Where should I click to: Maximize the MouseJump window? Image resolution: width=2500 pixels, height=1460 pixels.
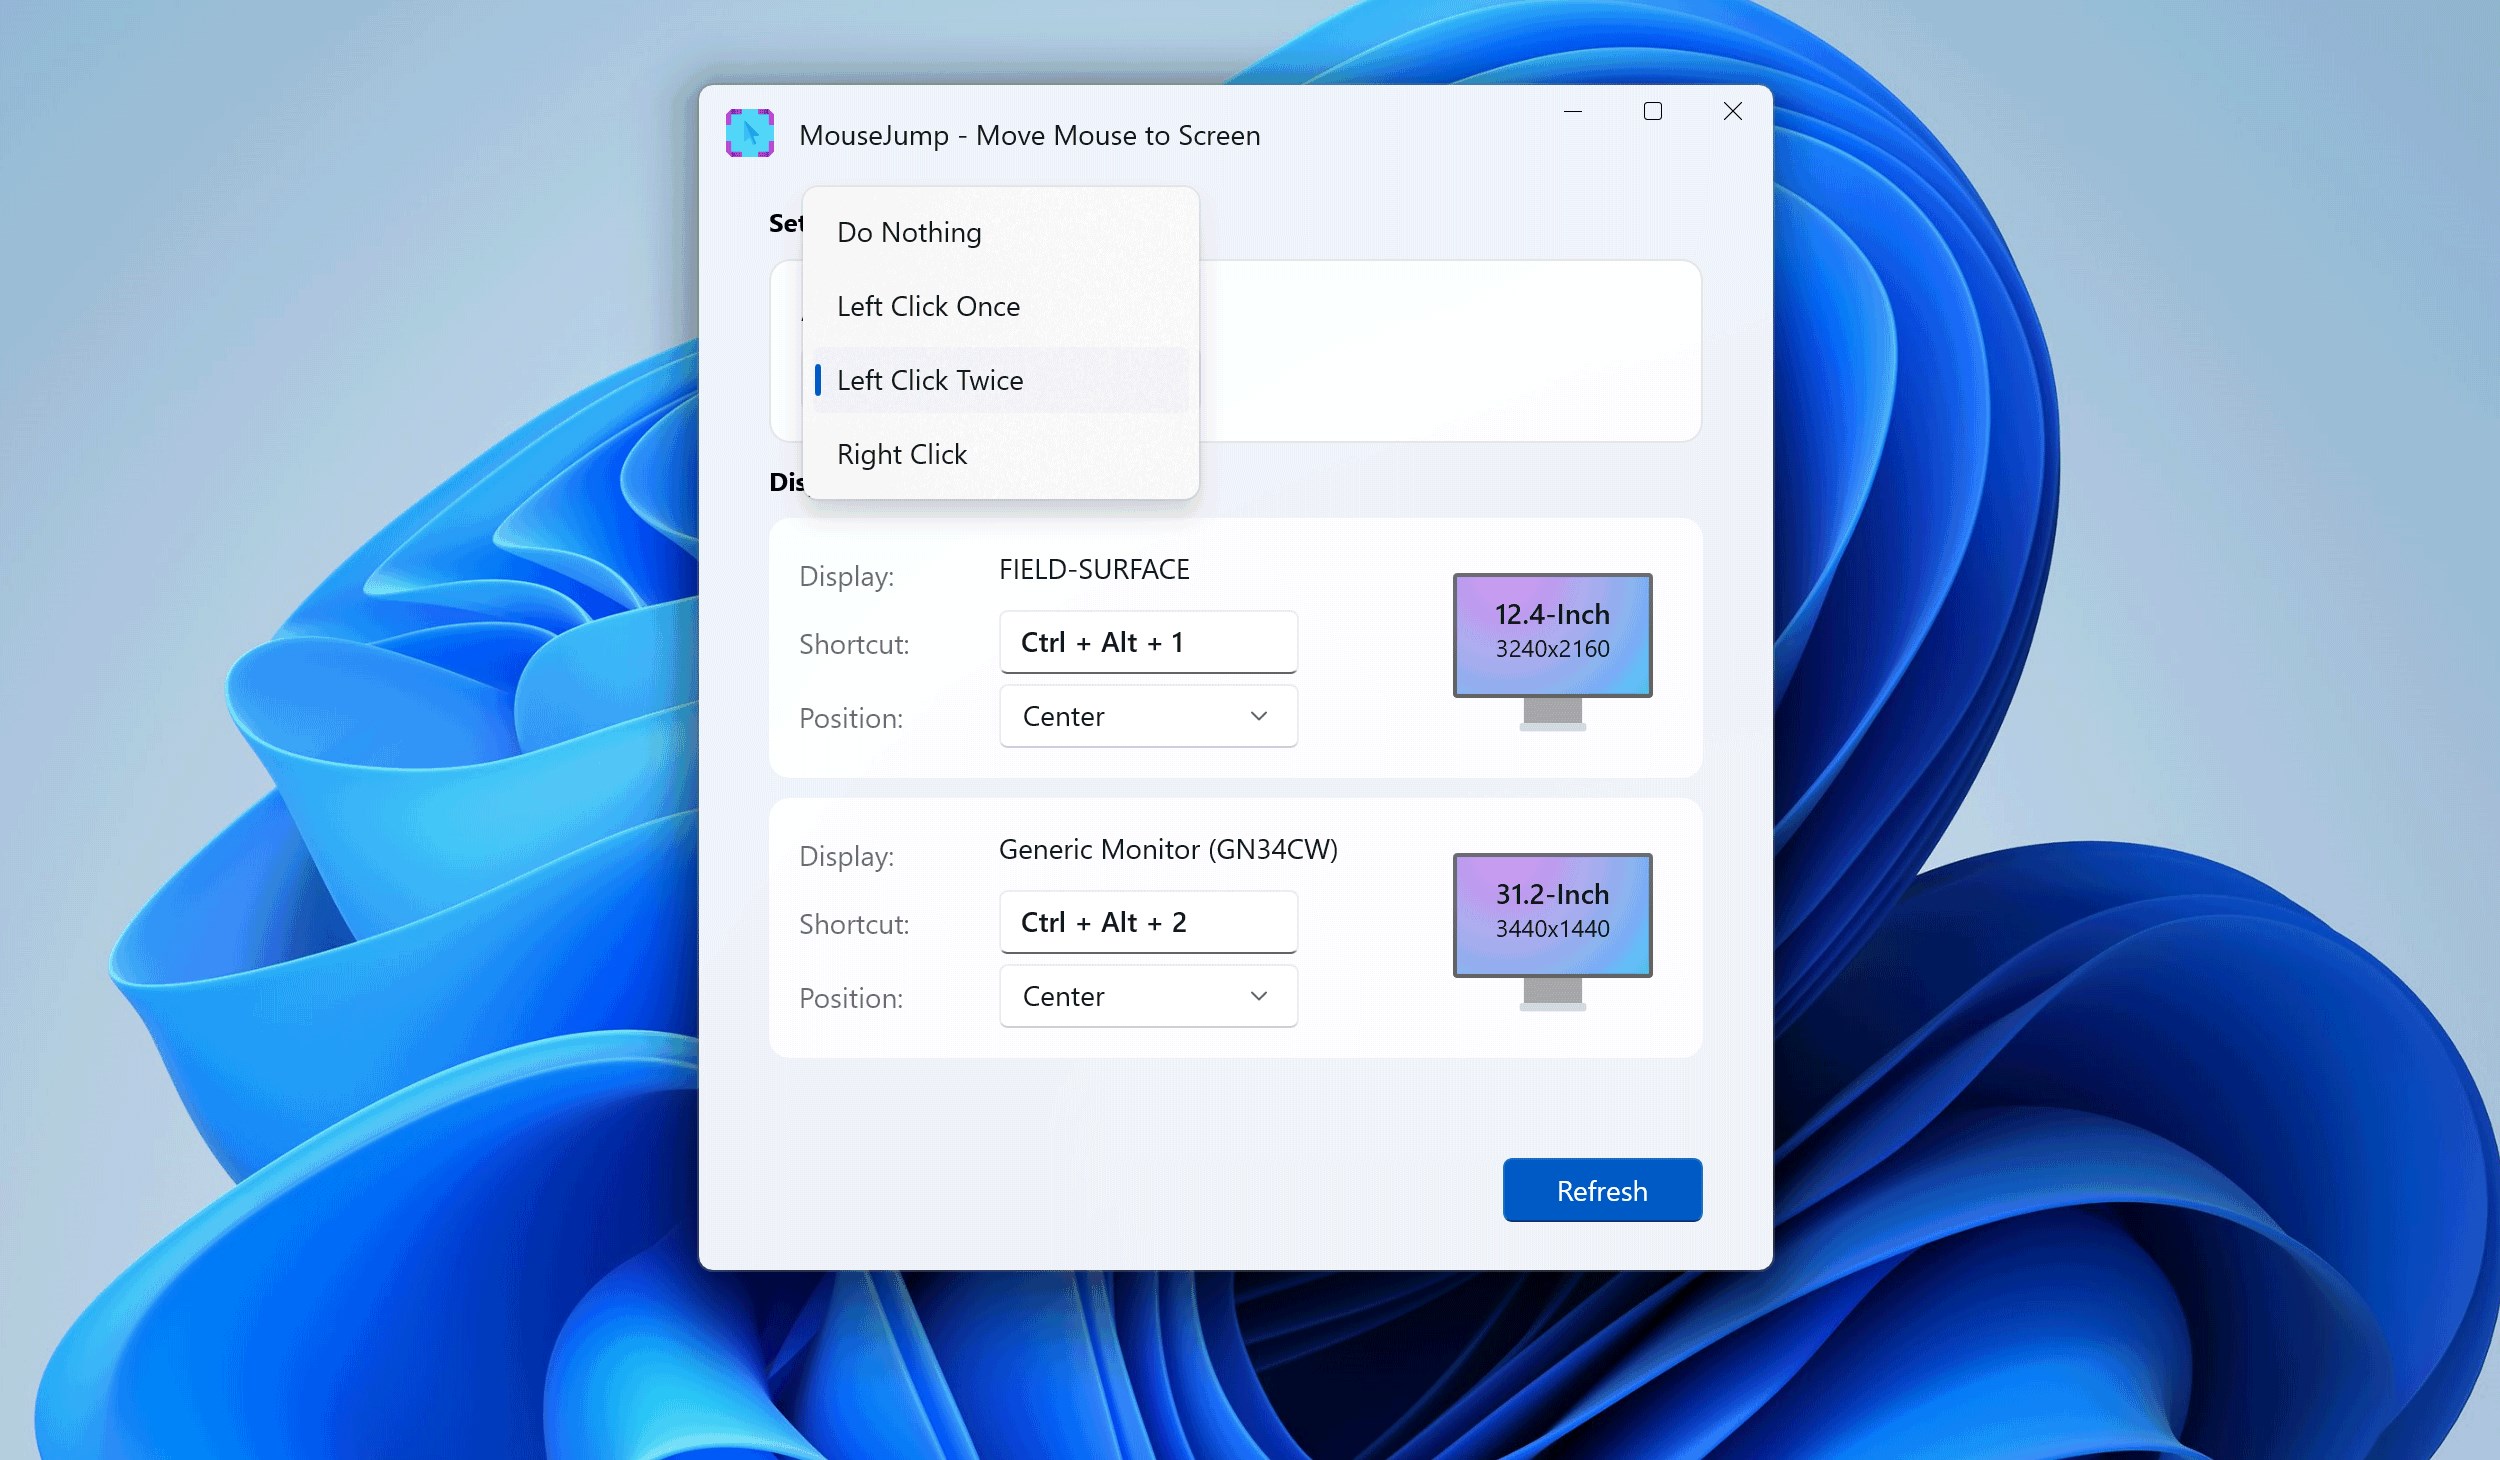[1652, 111]
